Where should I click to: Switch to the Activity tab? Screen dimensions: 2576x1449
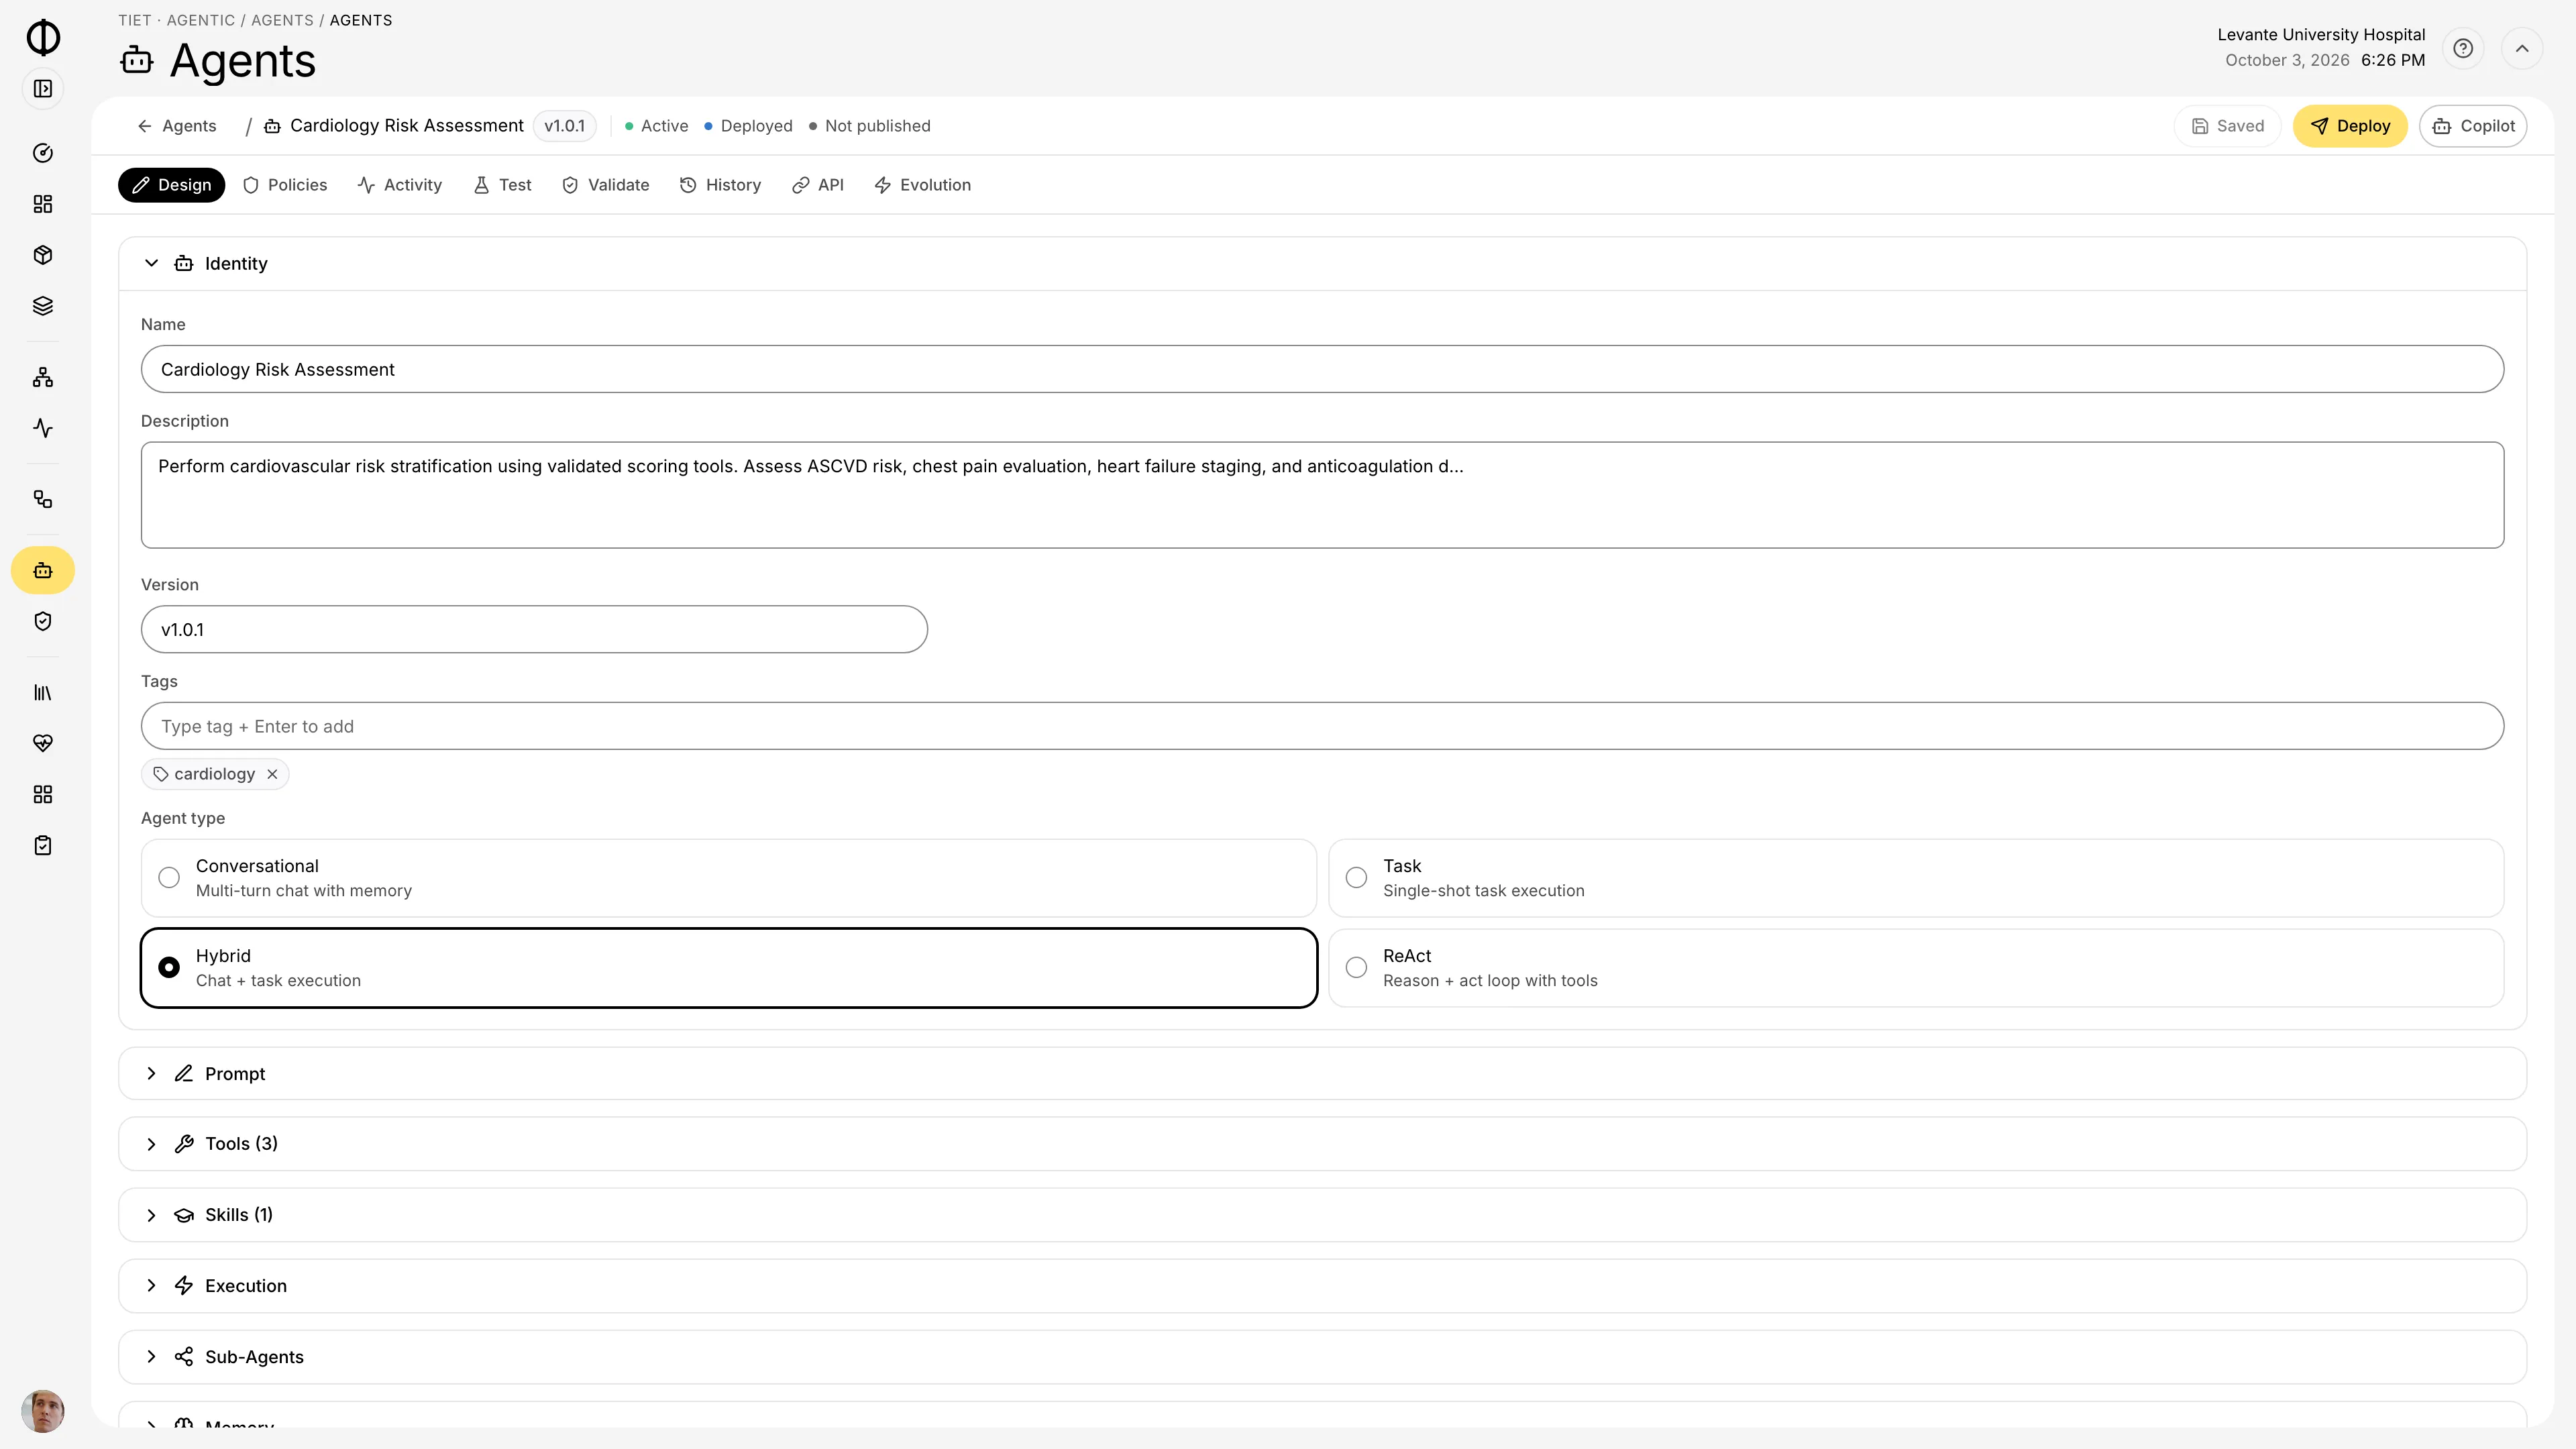pyautogui.click(x=400, y=185)
